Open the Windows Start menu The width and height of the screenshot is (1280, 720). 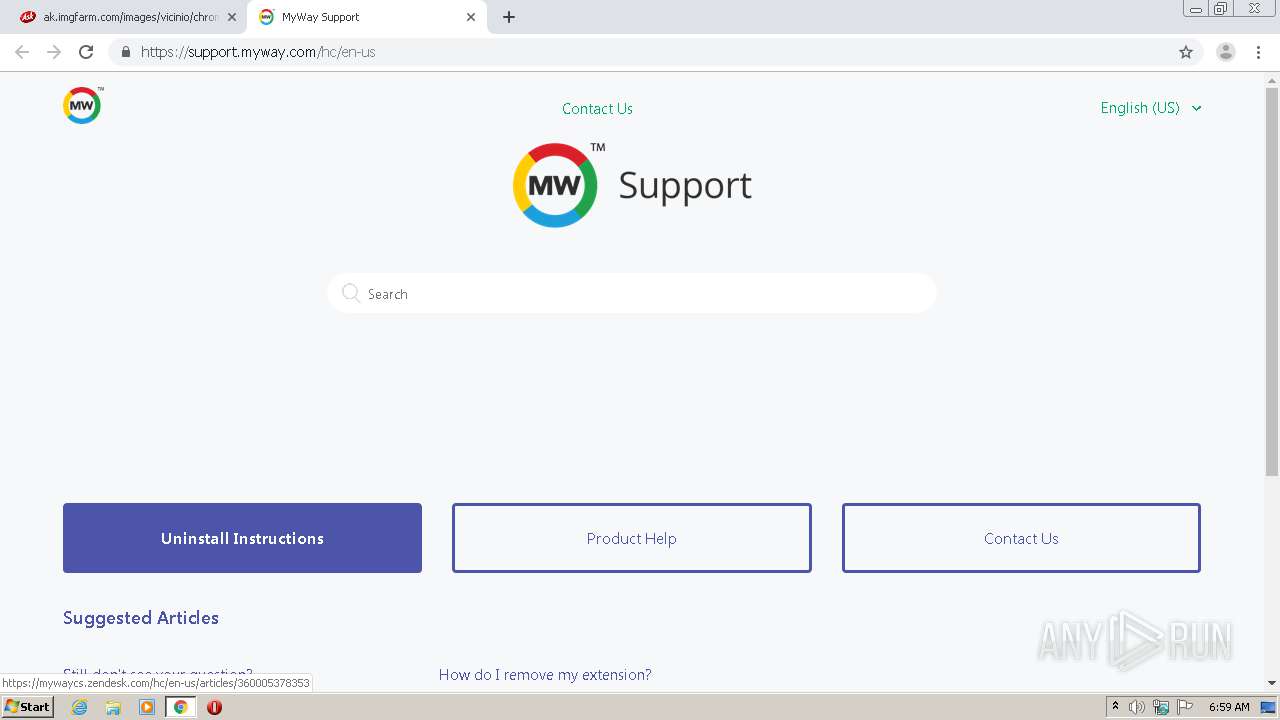(x=27, y=707)
